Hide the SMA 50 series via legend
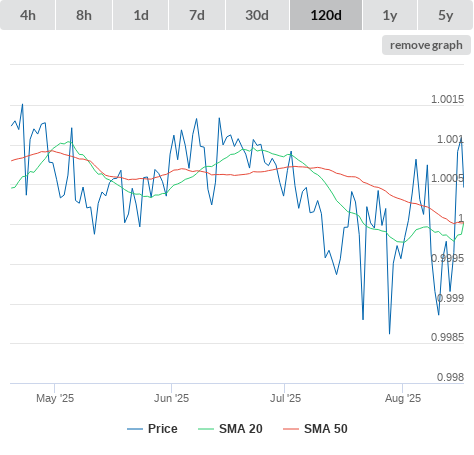Screen dimensions: 474x455 (x=326, y=429)
